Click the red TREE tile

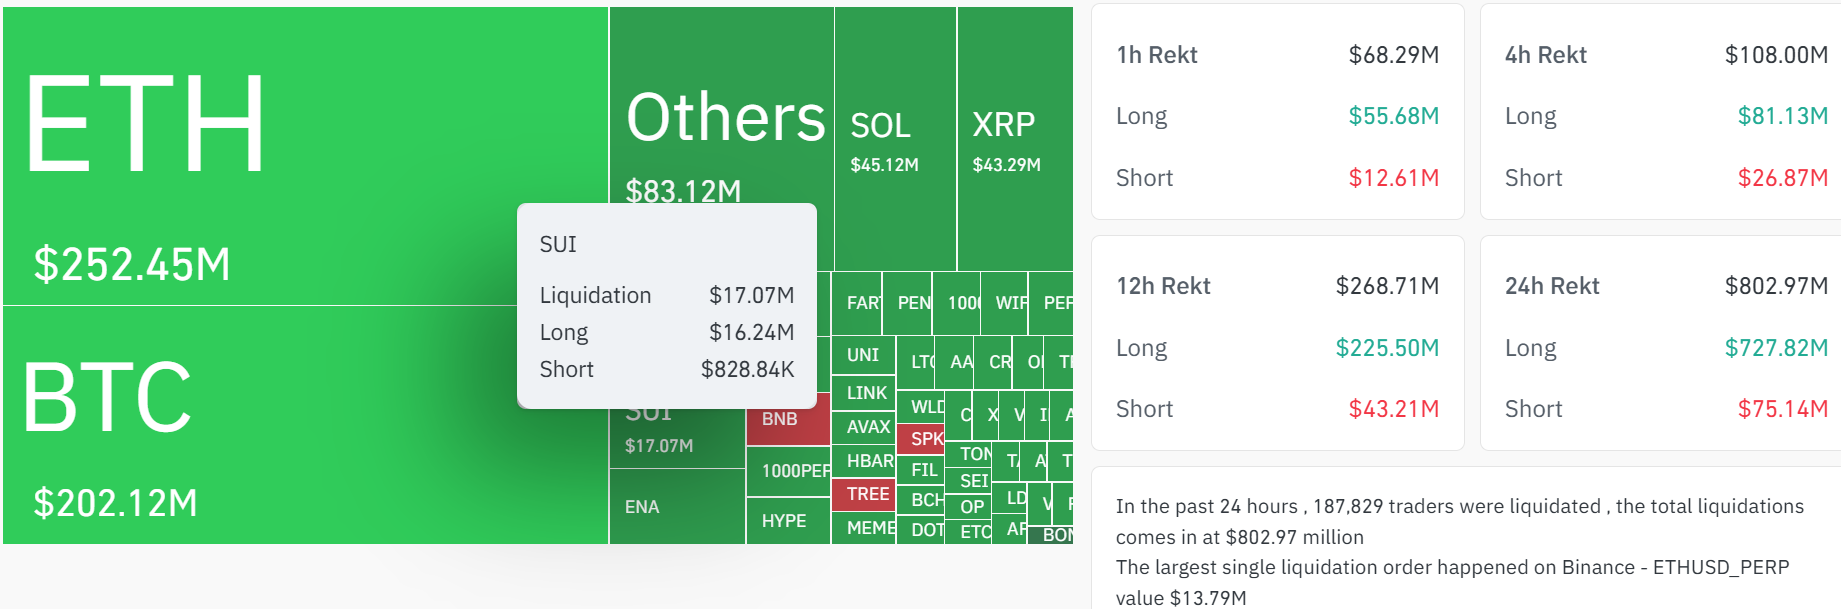pos(864,494)
